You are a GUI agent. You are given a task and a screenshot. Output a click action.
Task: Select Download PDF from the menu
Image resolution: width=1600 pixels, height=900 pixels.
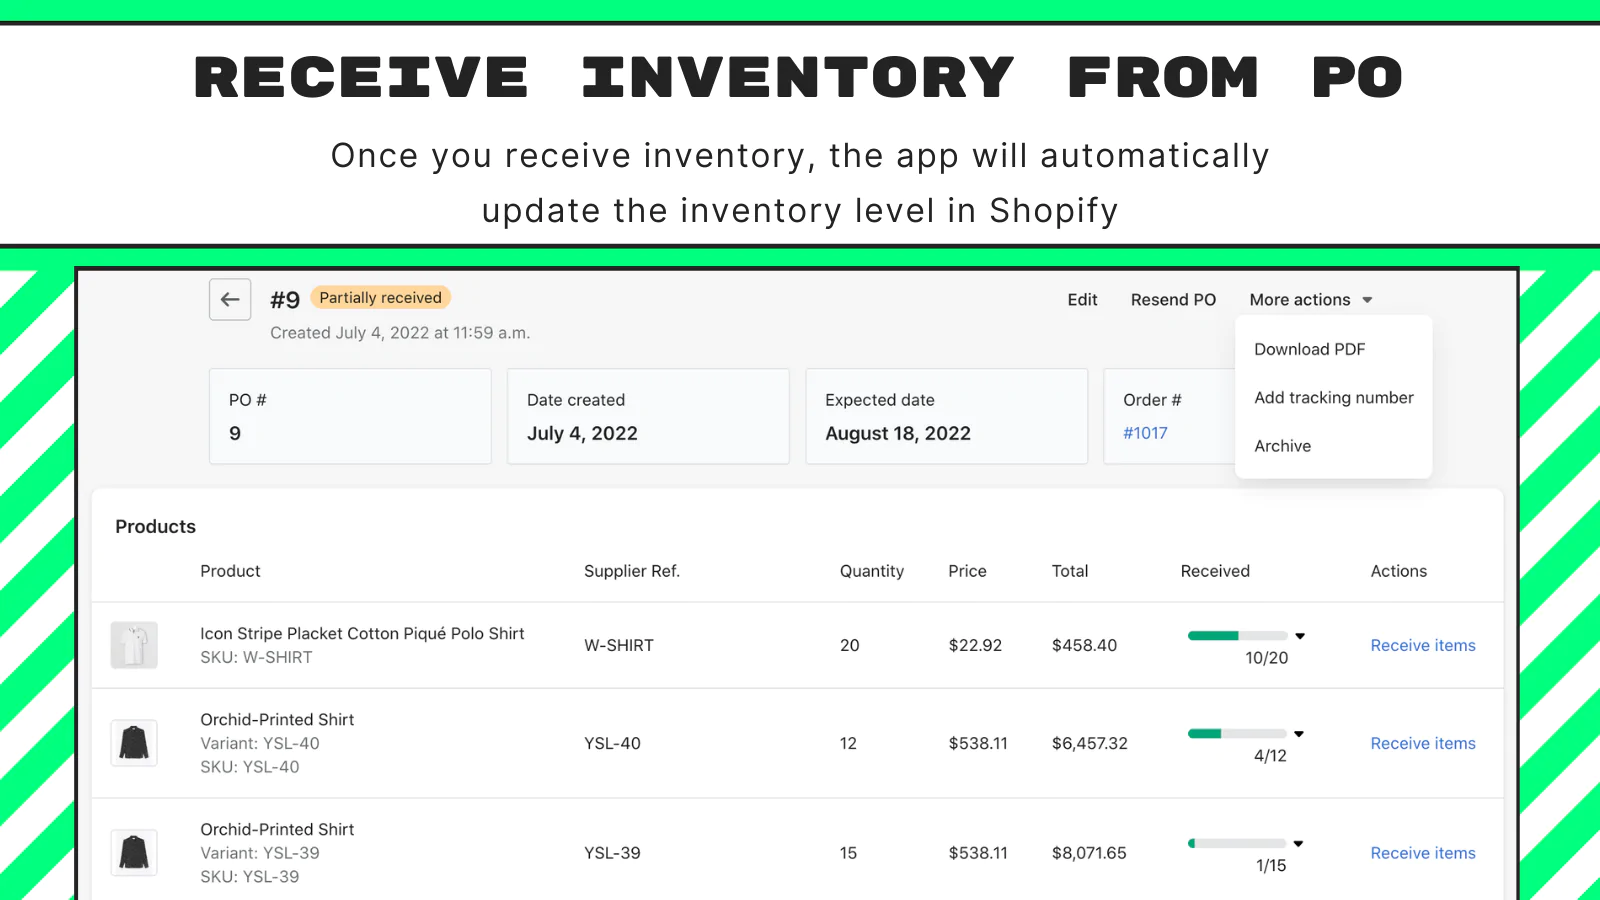click(x=1309, y=349)
